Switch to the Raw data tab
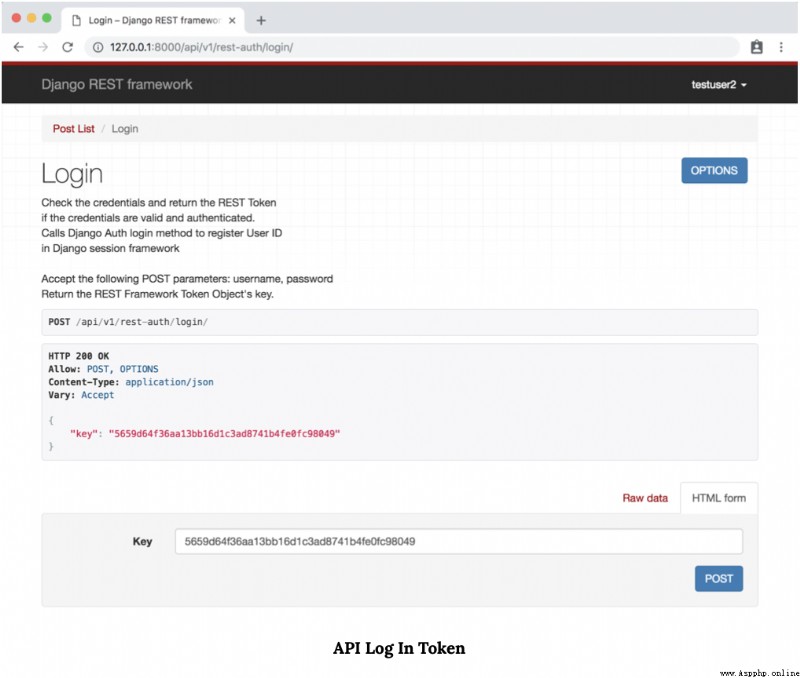 645,498
